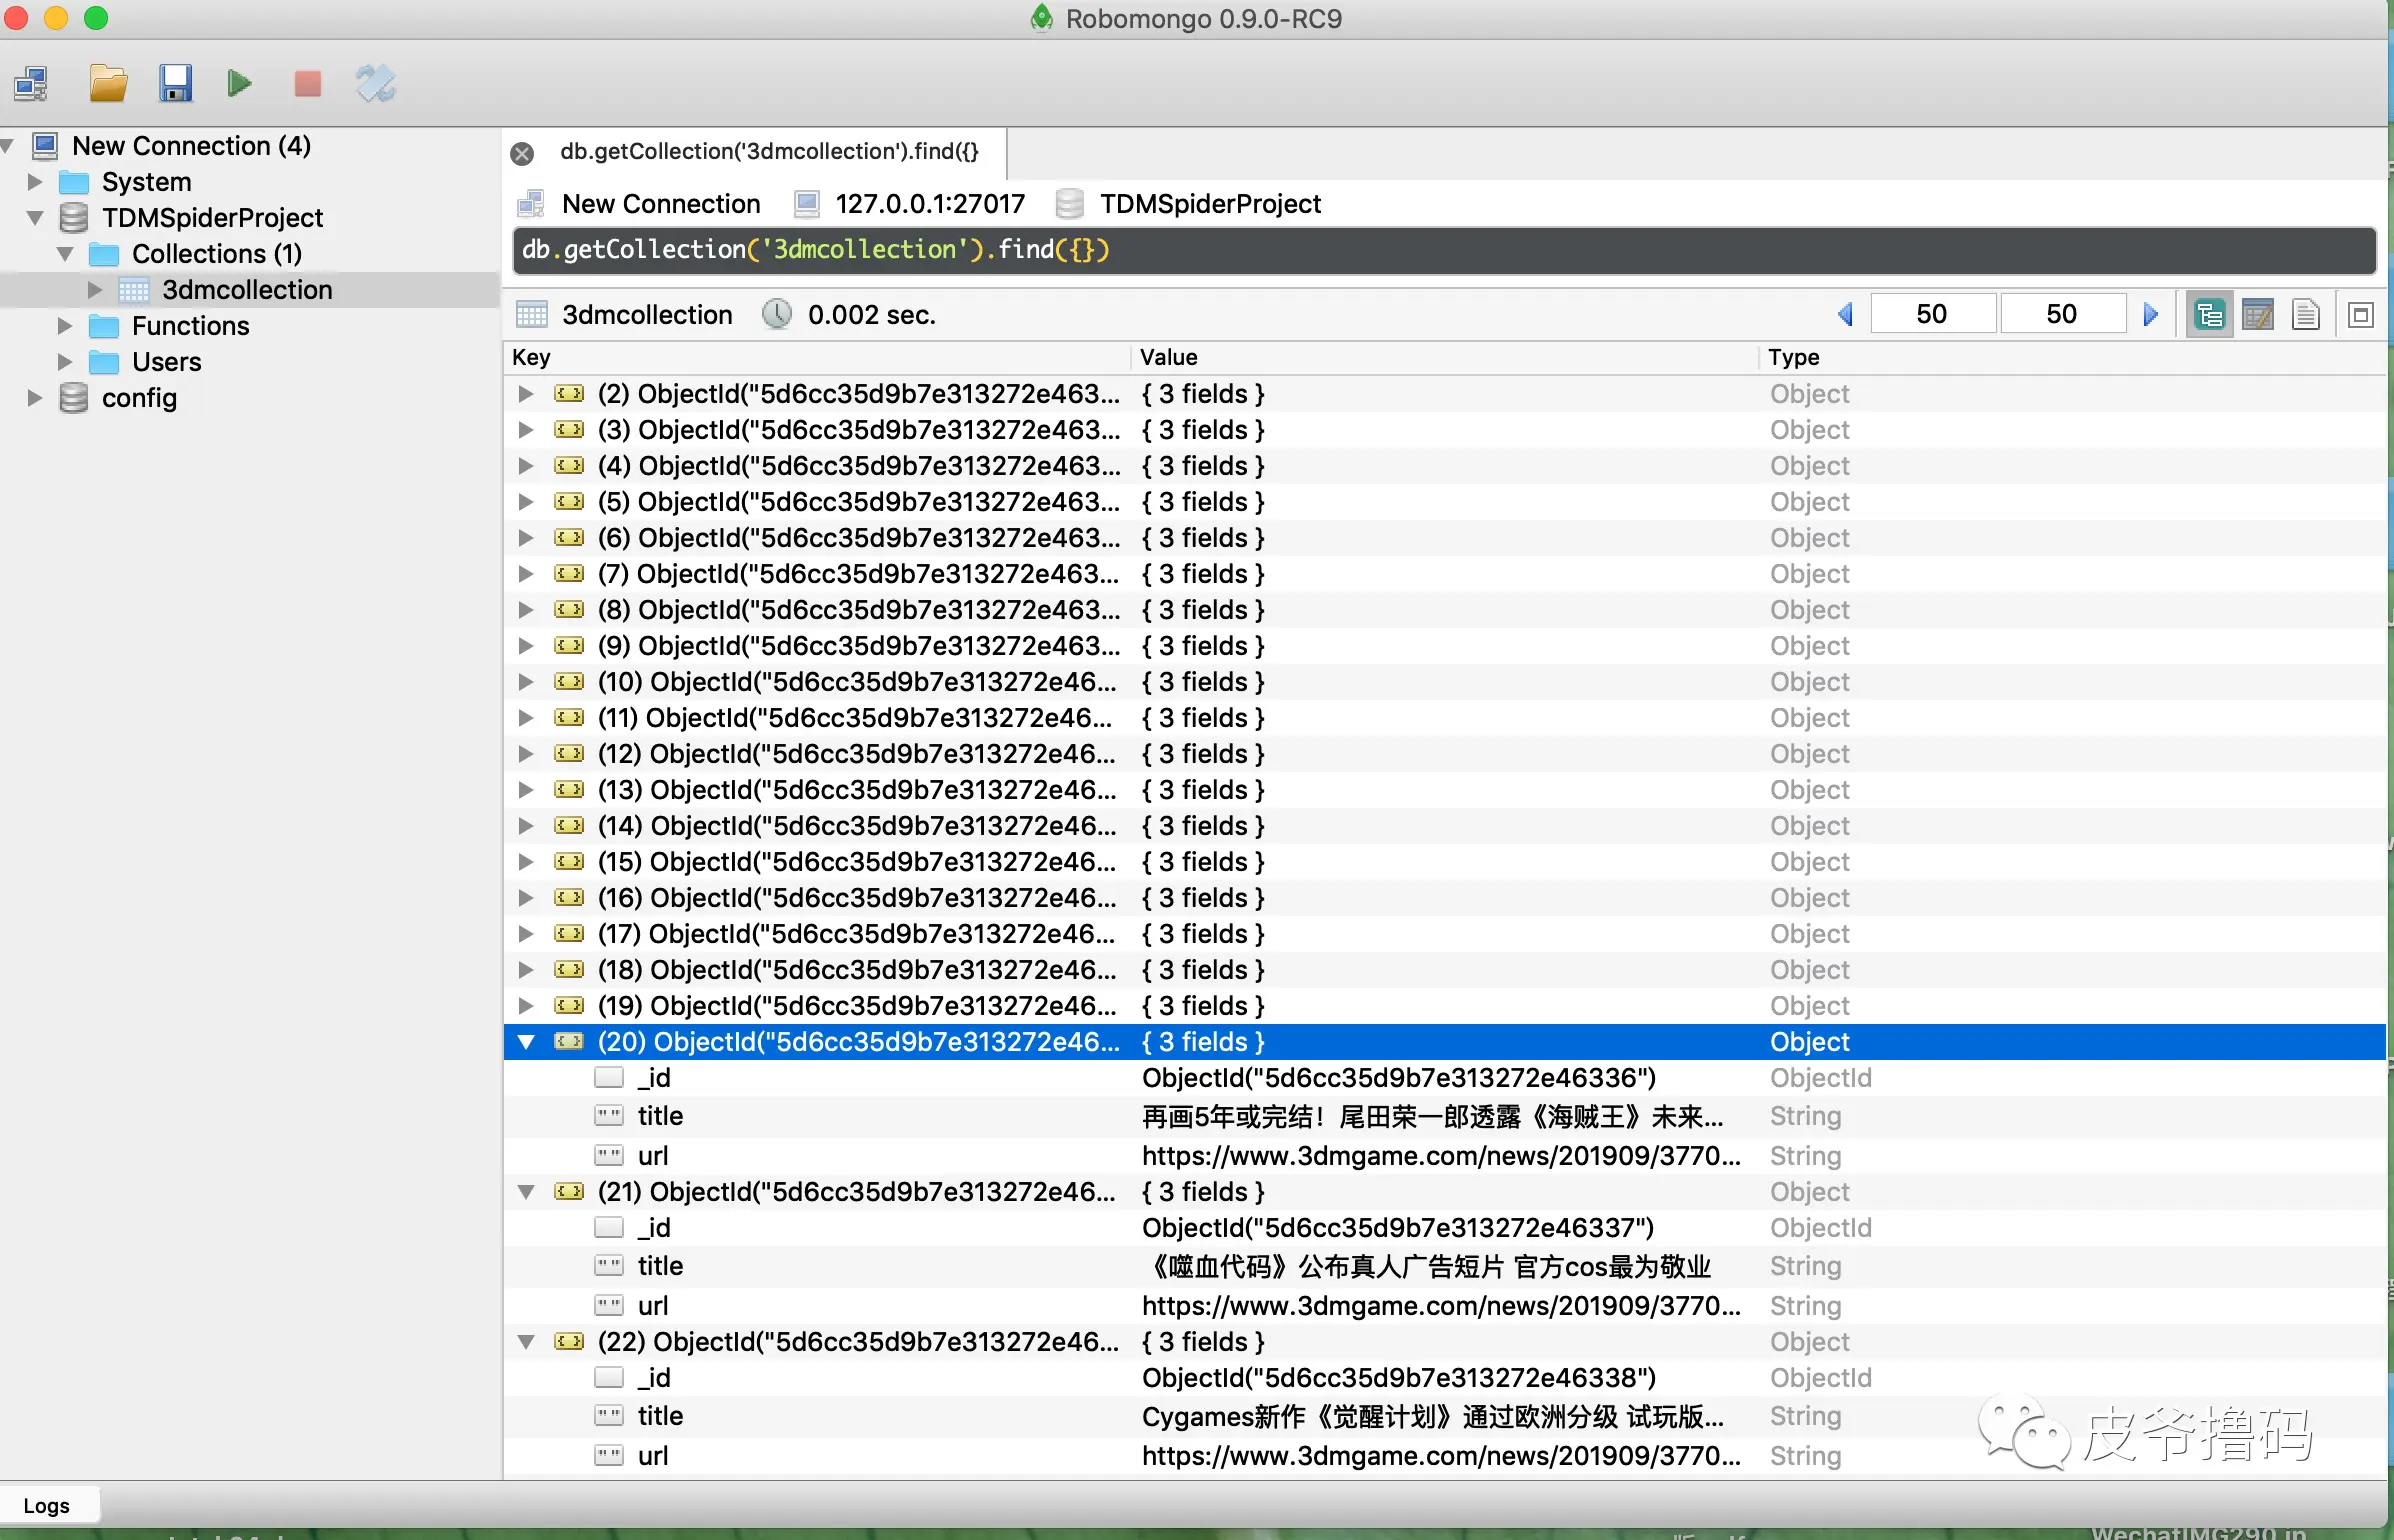Viewport: 2394px width, 1540px height.
Task: Close the db.getCollection query tab
Action: pyautogui.click(x=521, y=153)
